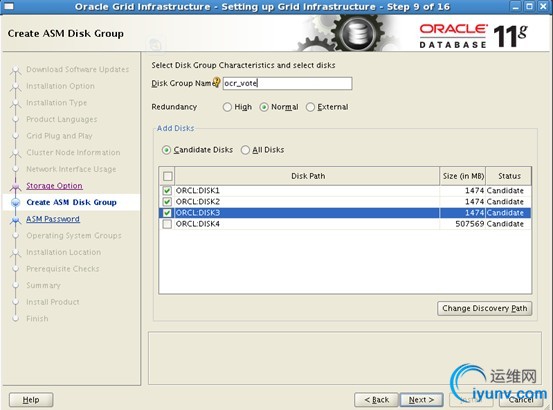The height and width of the screenshot is (410, 553).
Task: Click Candidate status of ORCL:DISK4
Action: point(505,224)
